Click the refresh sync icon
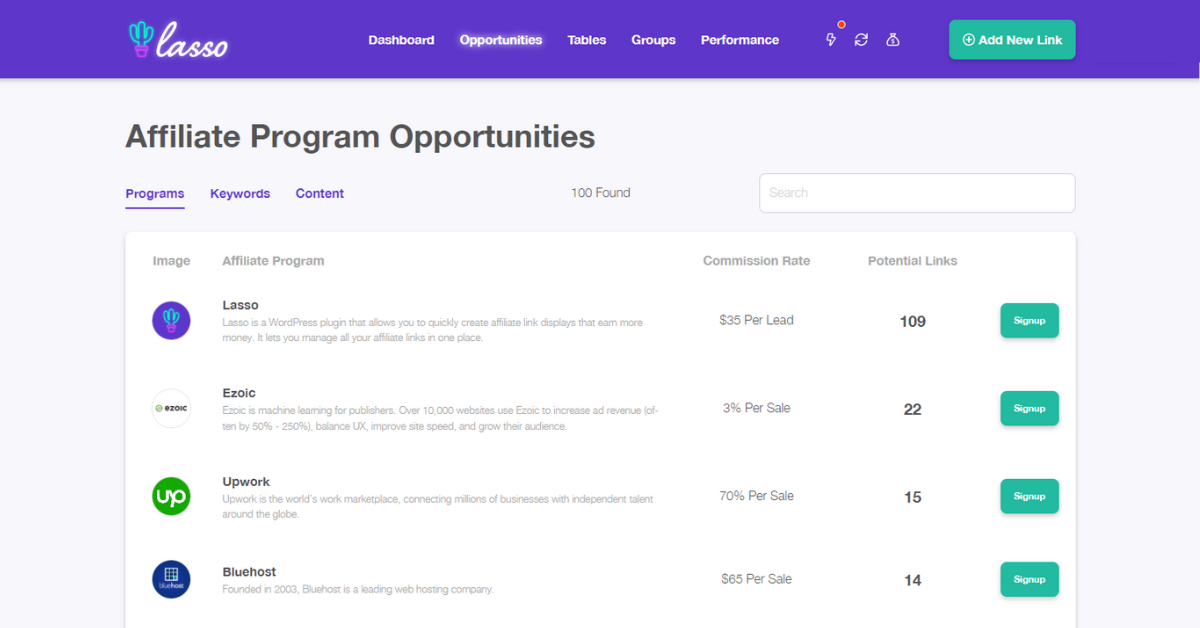1200x628 pixels. [x=861, y=40]
